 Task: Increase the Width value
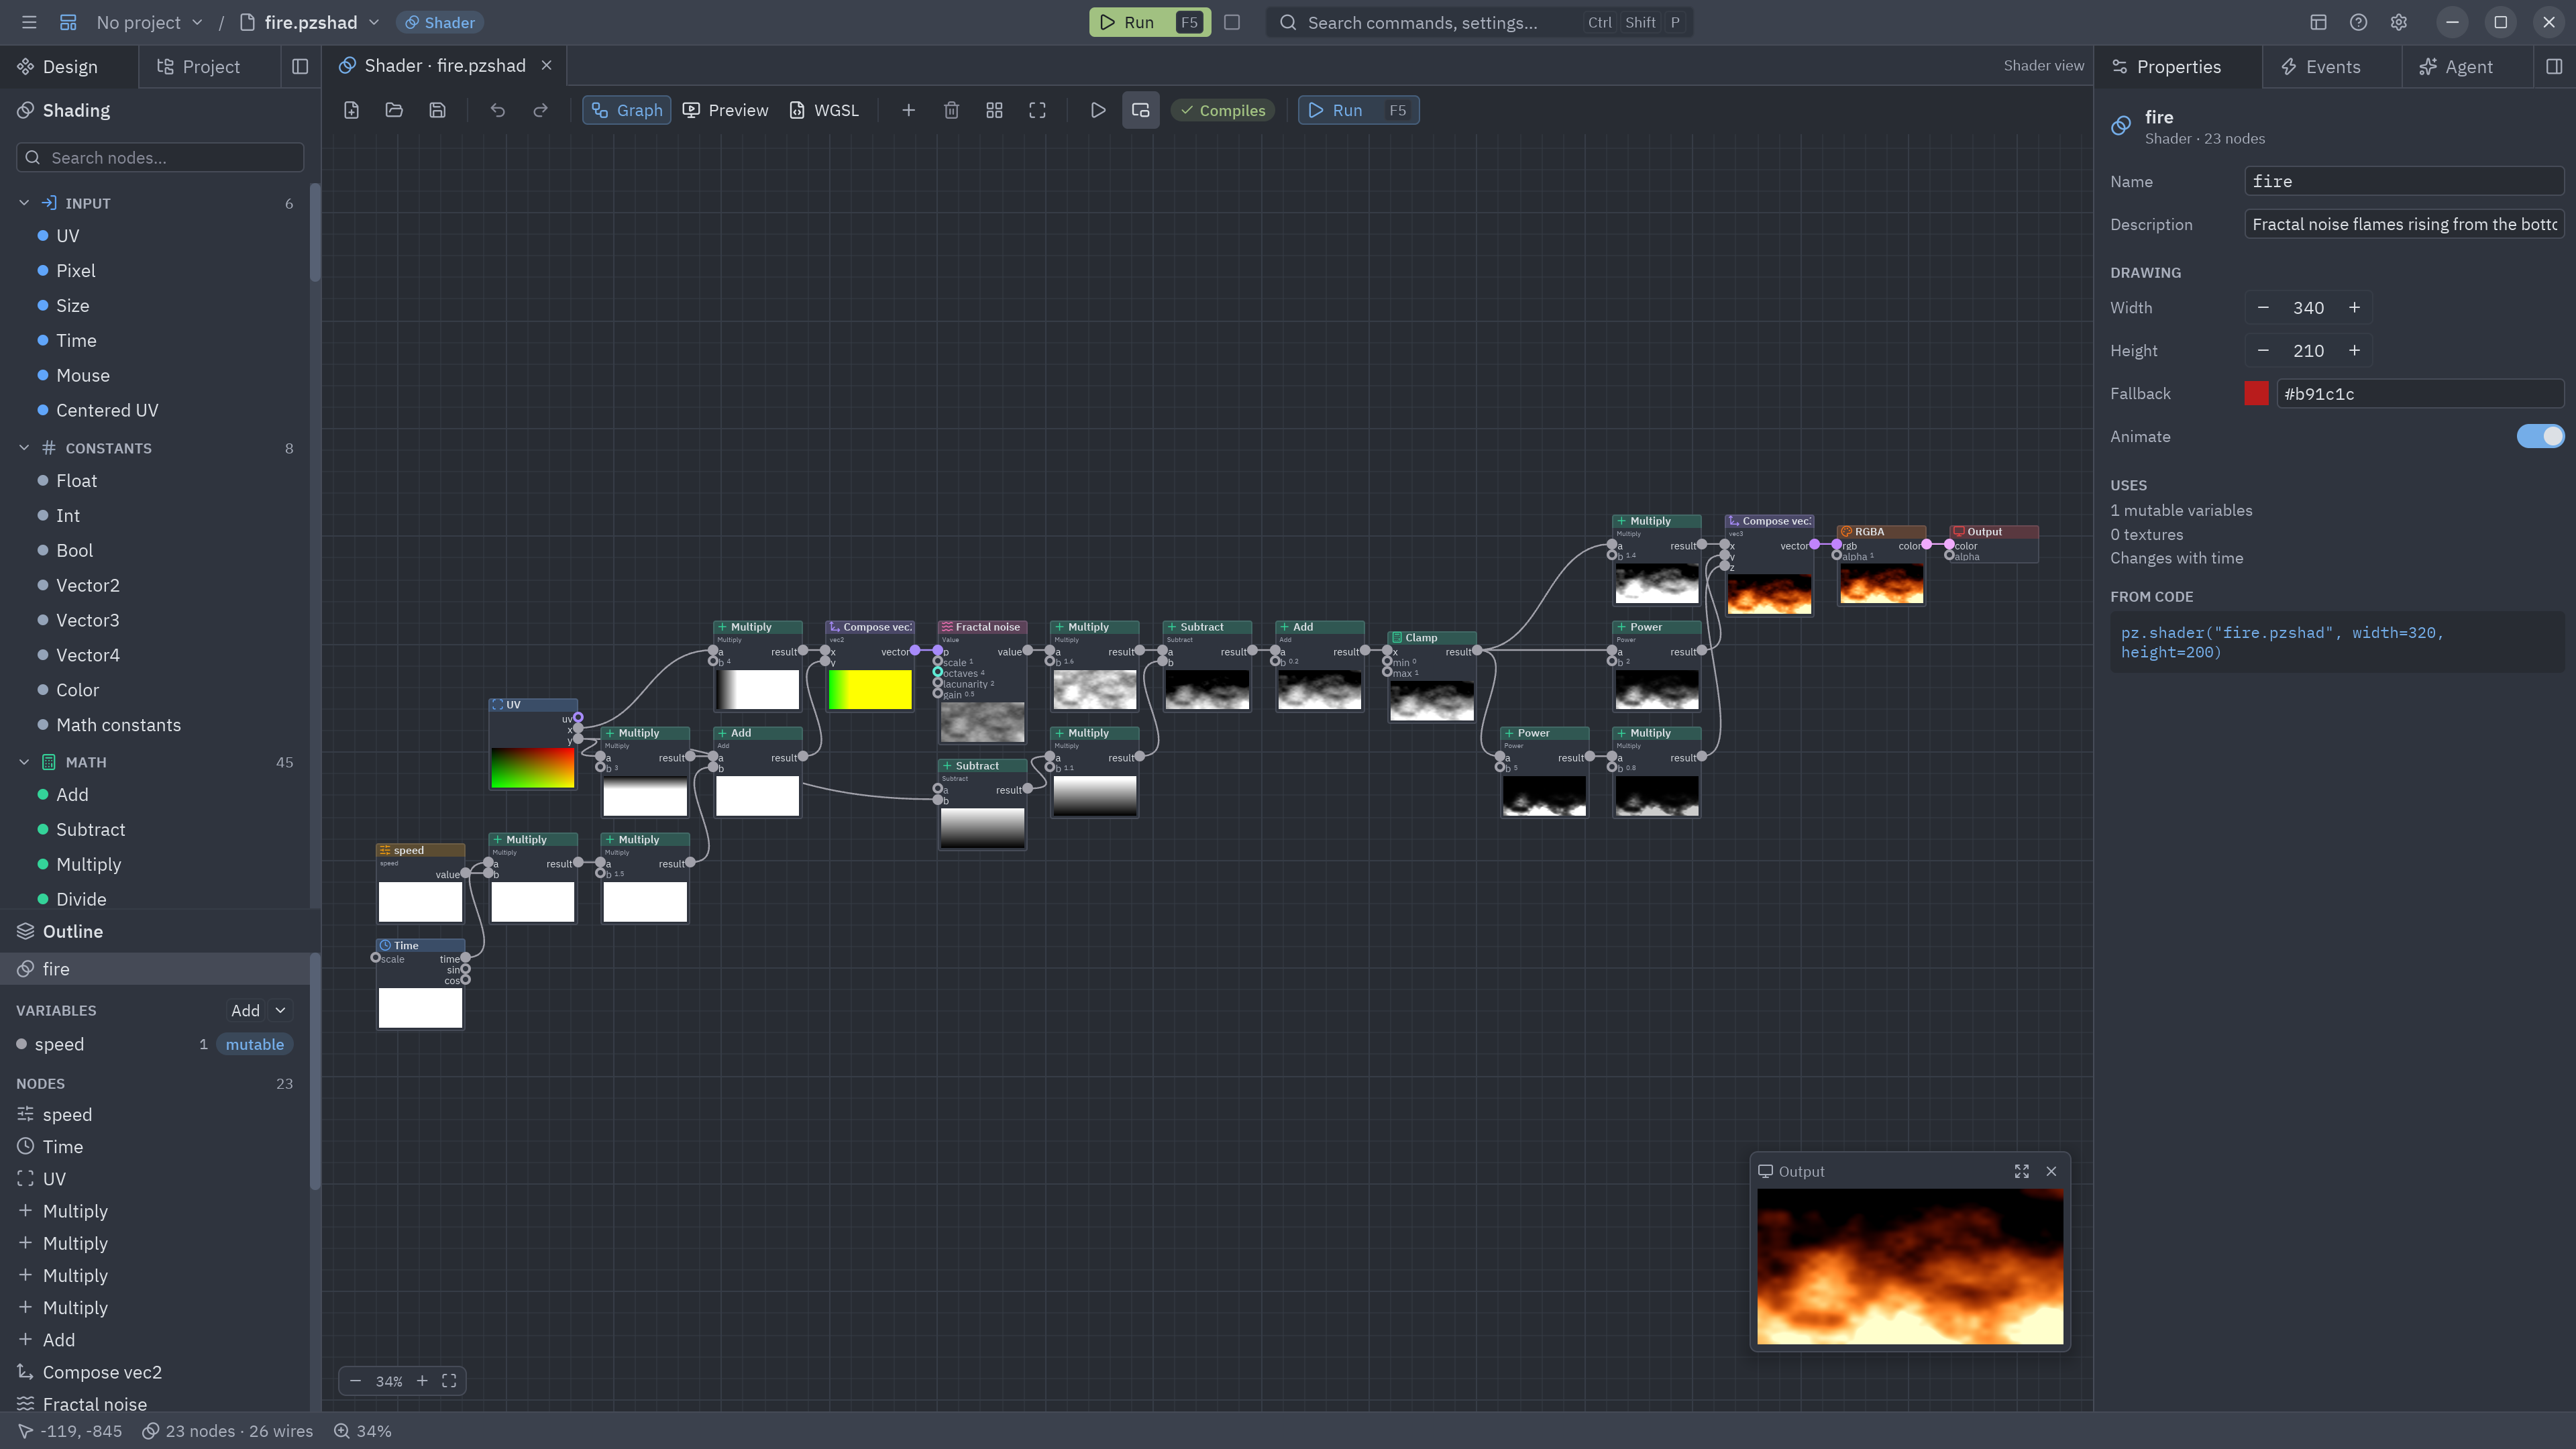(x=2354, y=307)
